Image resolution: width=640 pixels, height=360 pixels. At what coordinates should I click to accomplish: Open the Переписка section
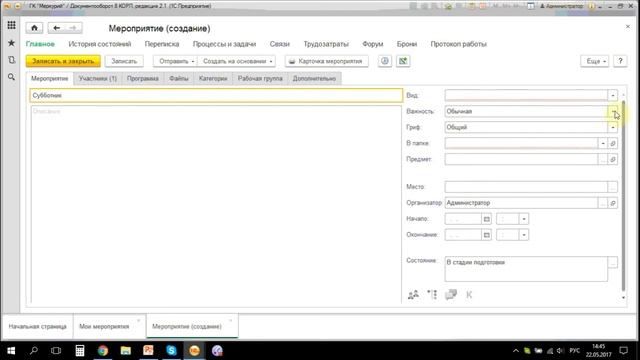click(162, 44)
